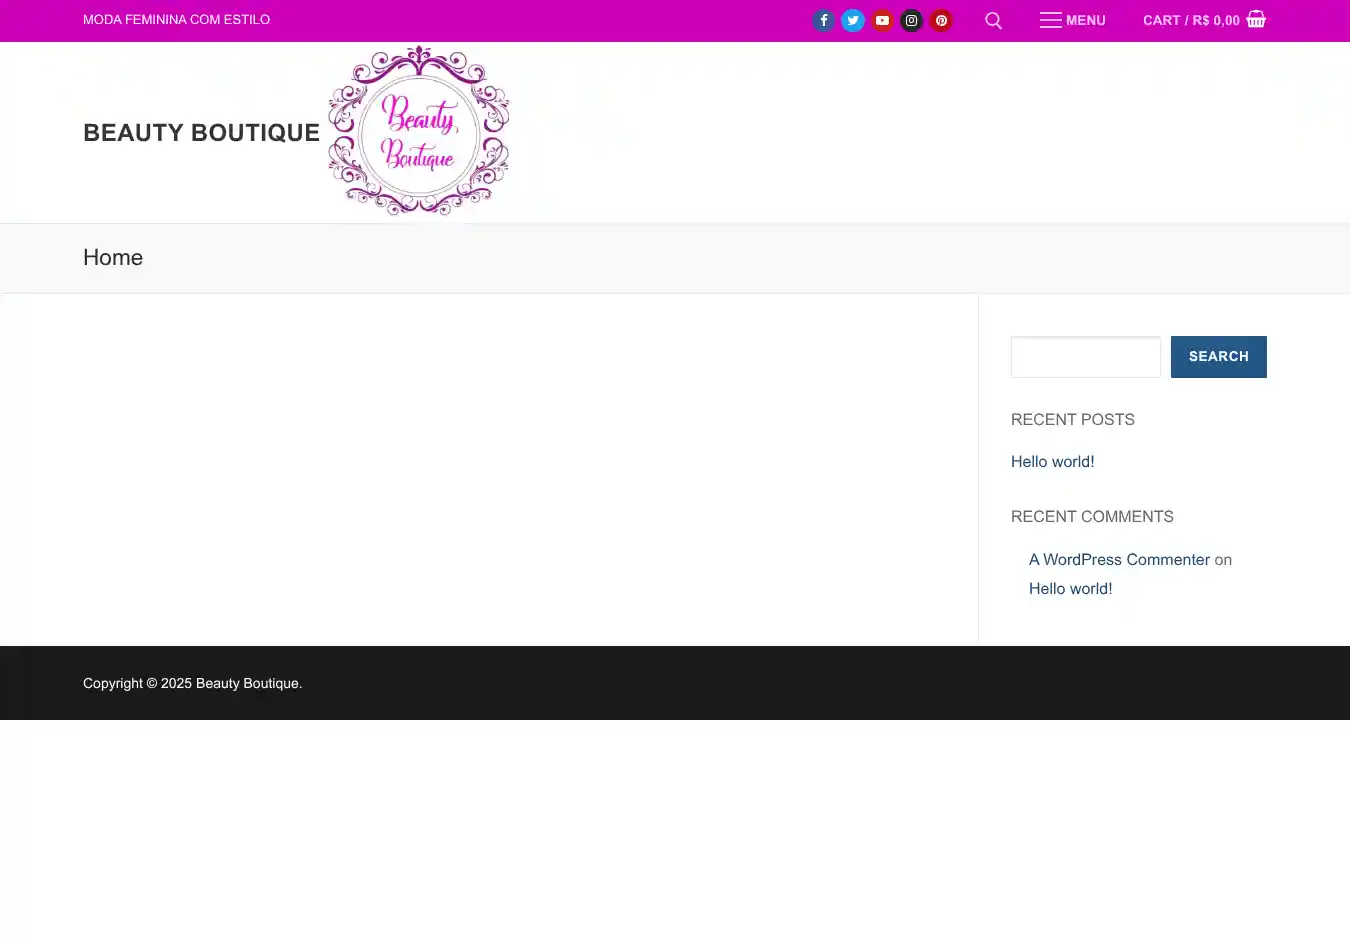Open the CART / R$ 0,00 link
The height and width of the screenshot is (940, 1350).
(1190, 20)
